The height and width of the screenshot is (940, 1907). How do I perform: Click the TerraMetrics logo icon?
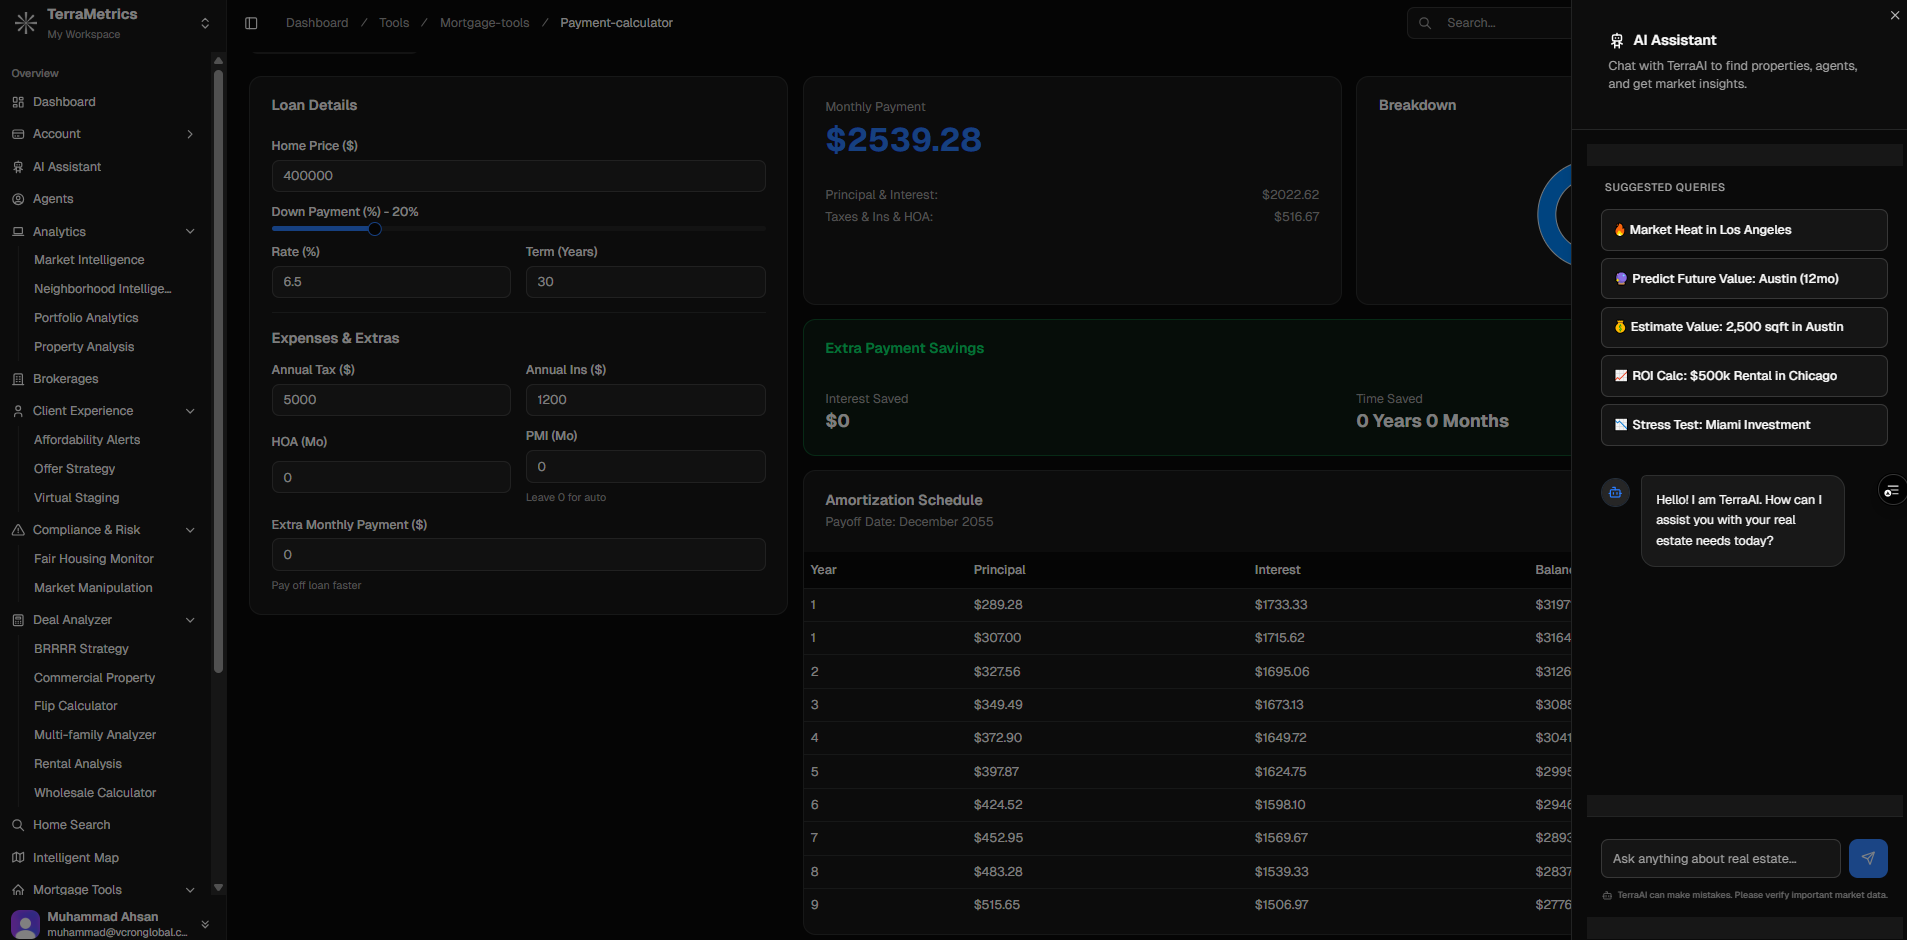tap(25, 23)
